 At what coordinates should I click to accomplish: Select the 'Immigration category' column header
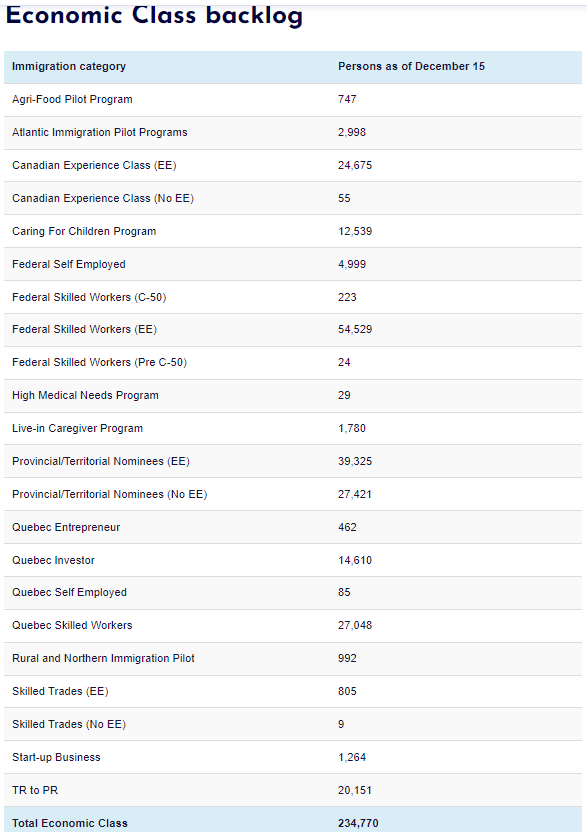[x=69, y=66]
